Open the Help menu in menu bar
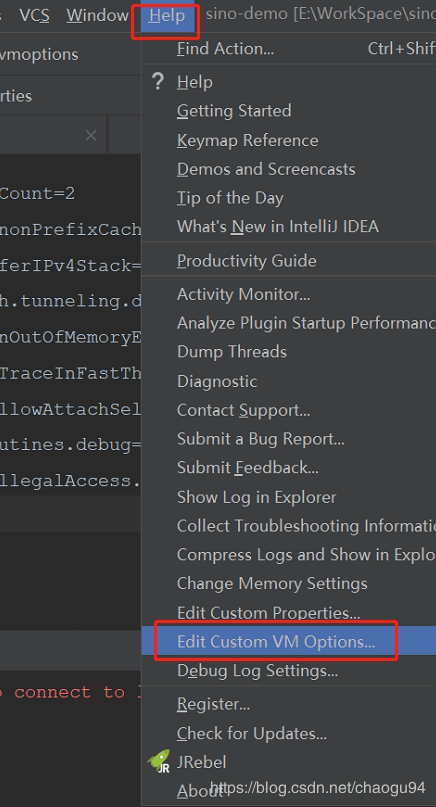The image size is (436, 807). [167, 15]
